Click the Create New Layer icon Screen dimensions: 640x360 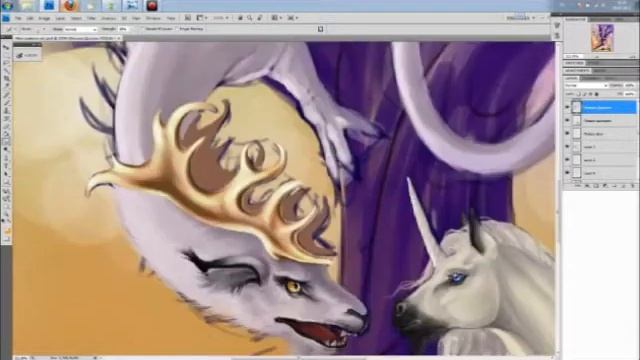click(x=624, y=186)
